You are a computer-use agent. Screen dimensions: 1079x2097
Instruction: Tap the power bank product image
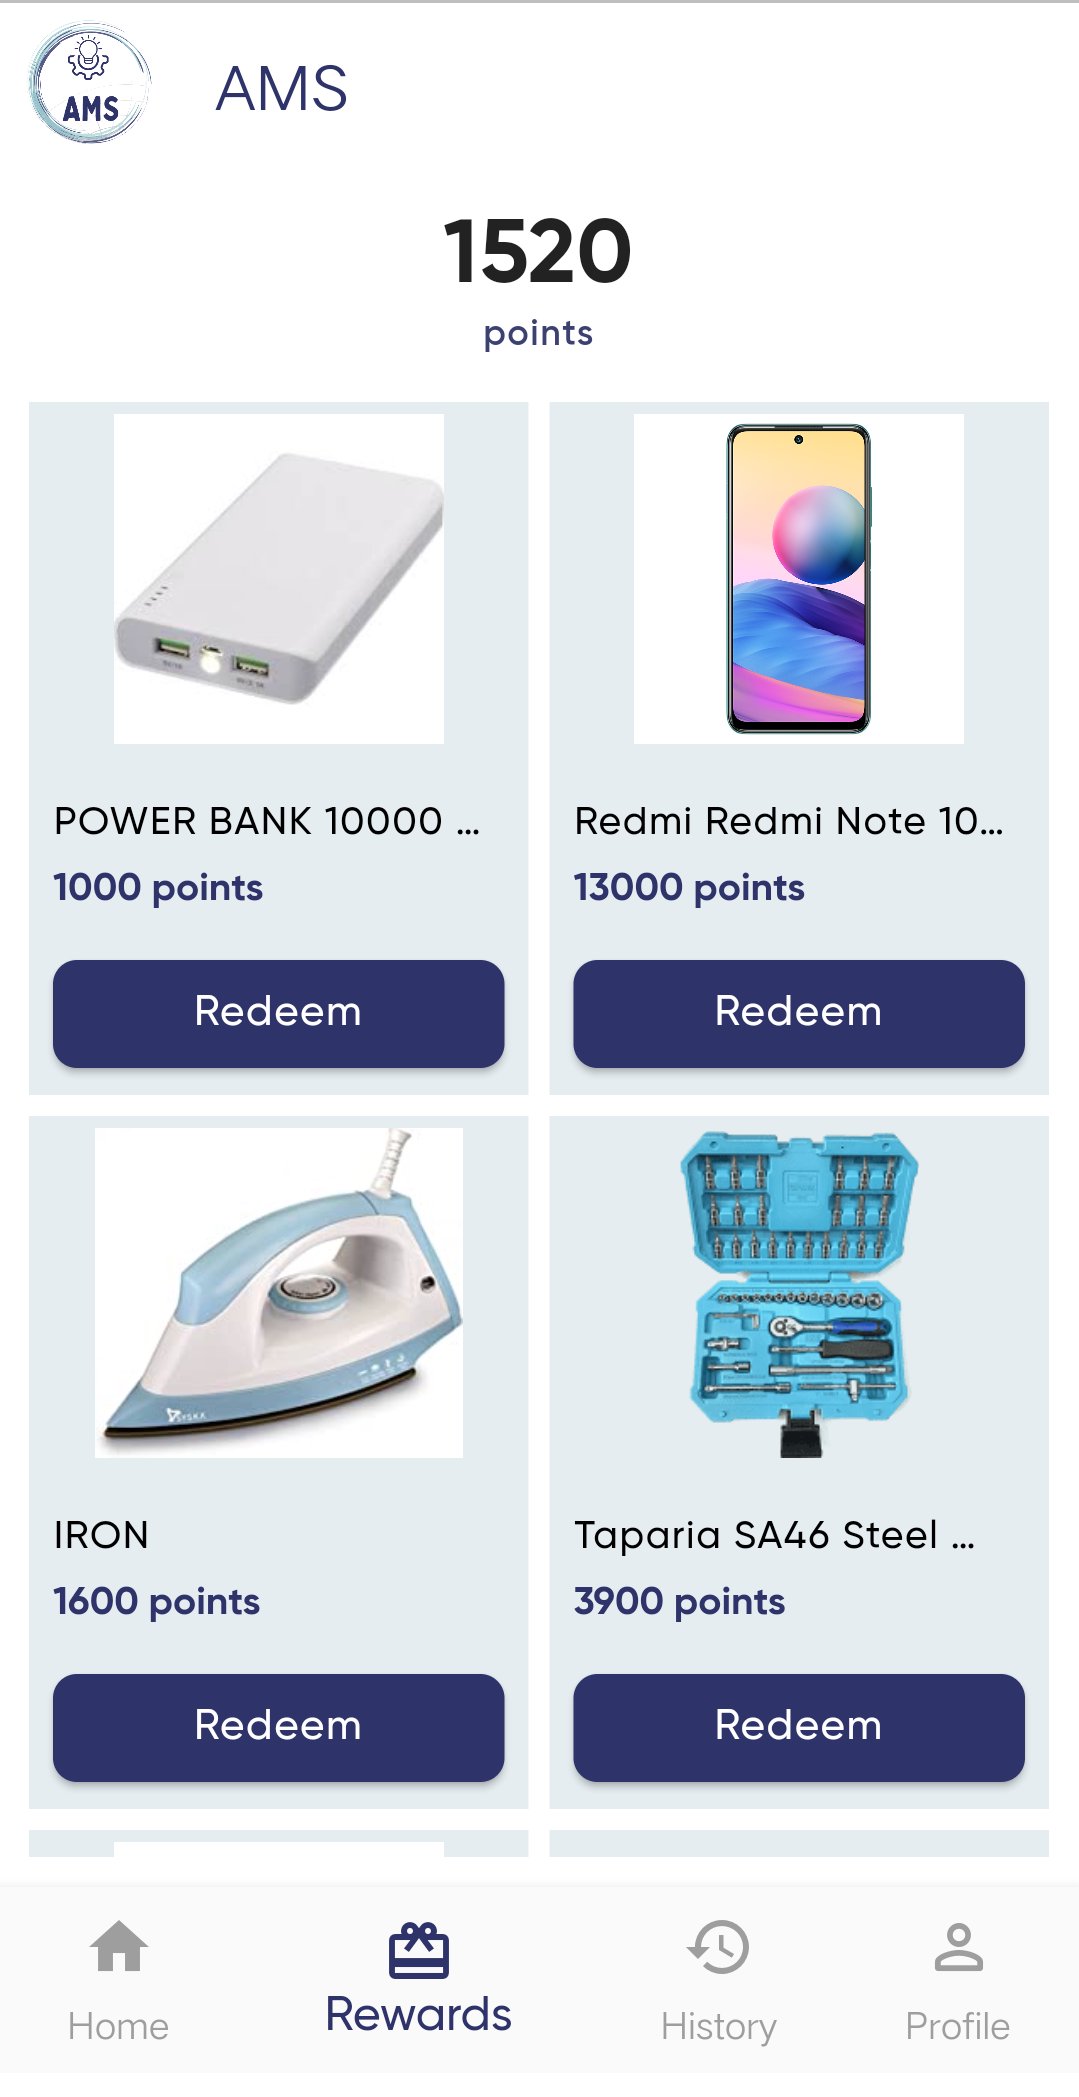(278, 578)
